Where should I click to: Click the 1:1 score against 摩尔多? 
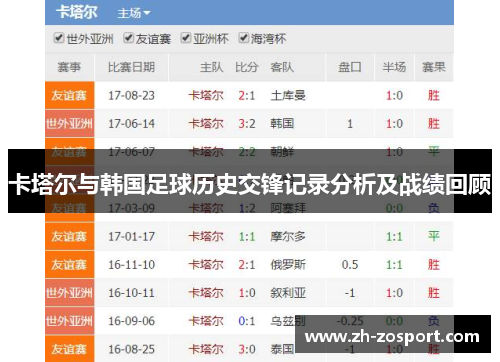pyautogui.click(x=247, y=237)
